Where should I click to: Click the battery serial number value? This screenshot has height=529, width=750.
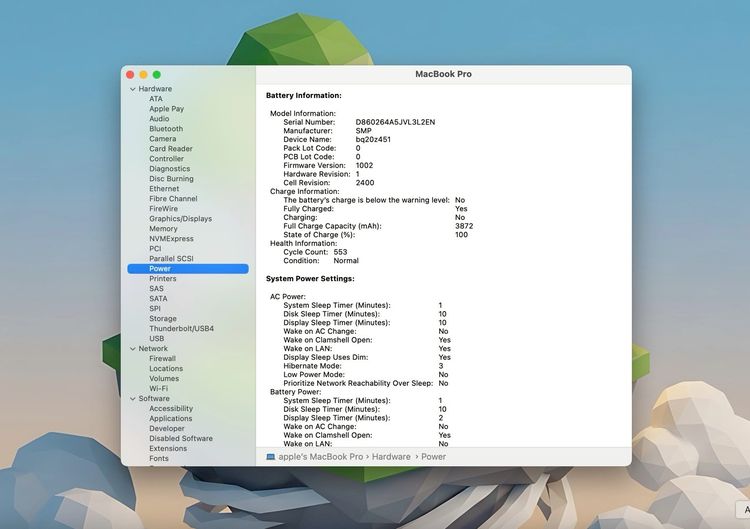pos(395,122)
